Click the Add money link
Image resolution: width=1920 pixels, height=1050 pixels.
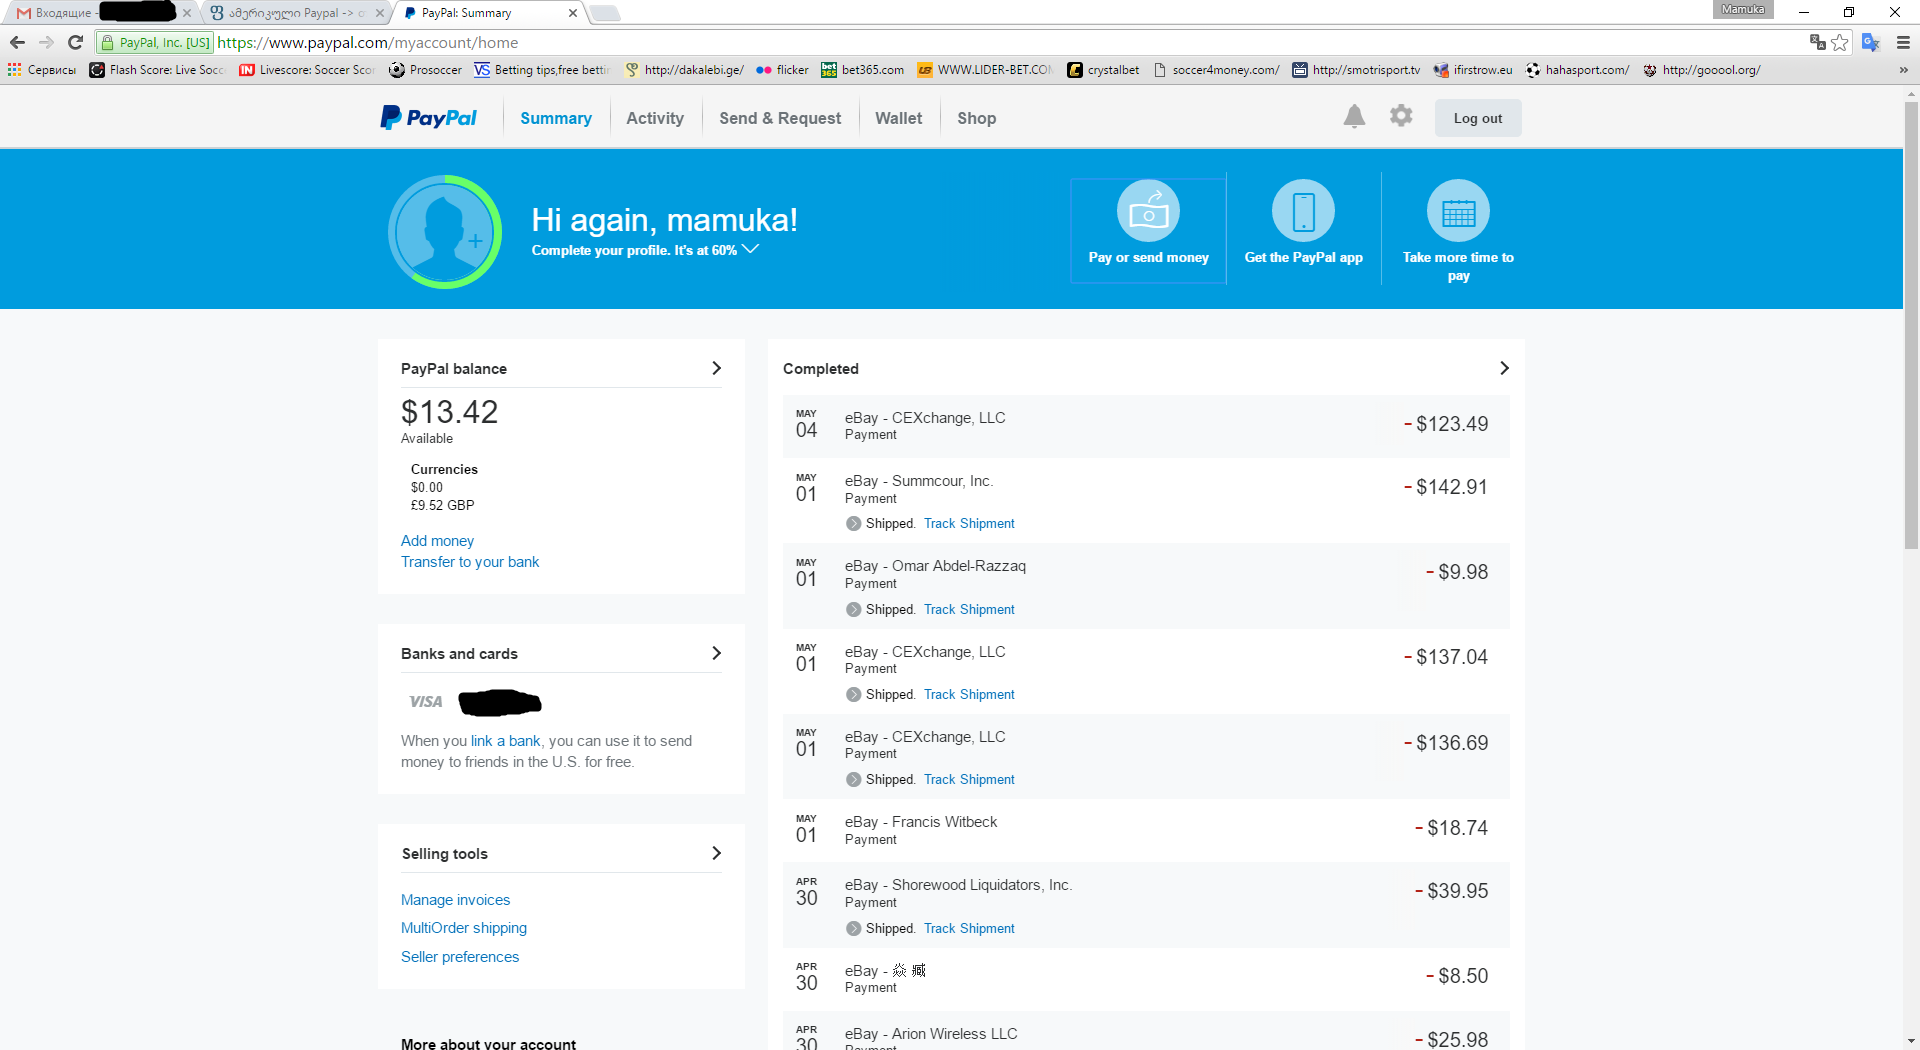click(437, 541)
